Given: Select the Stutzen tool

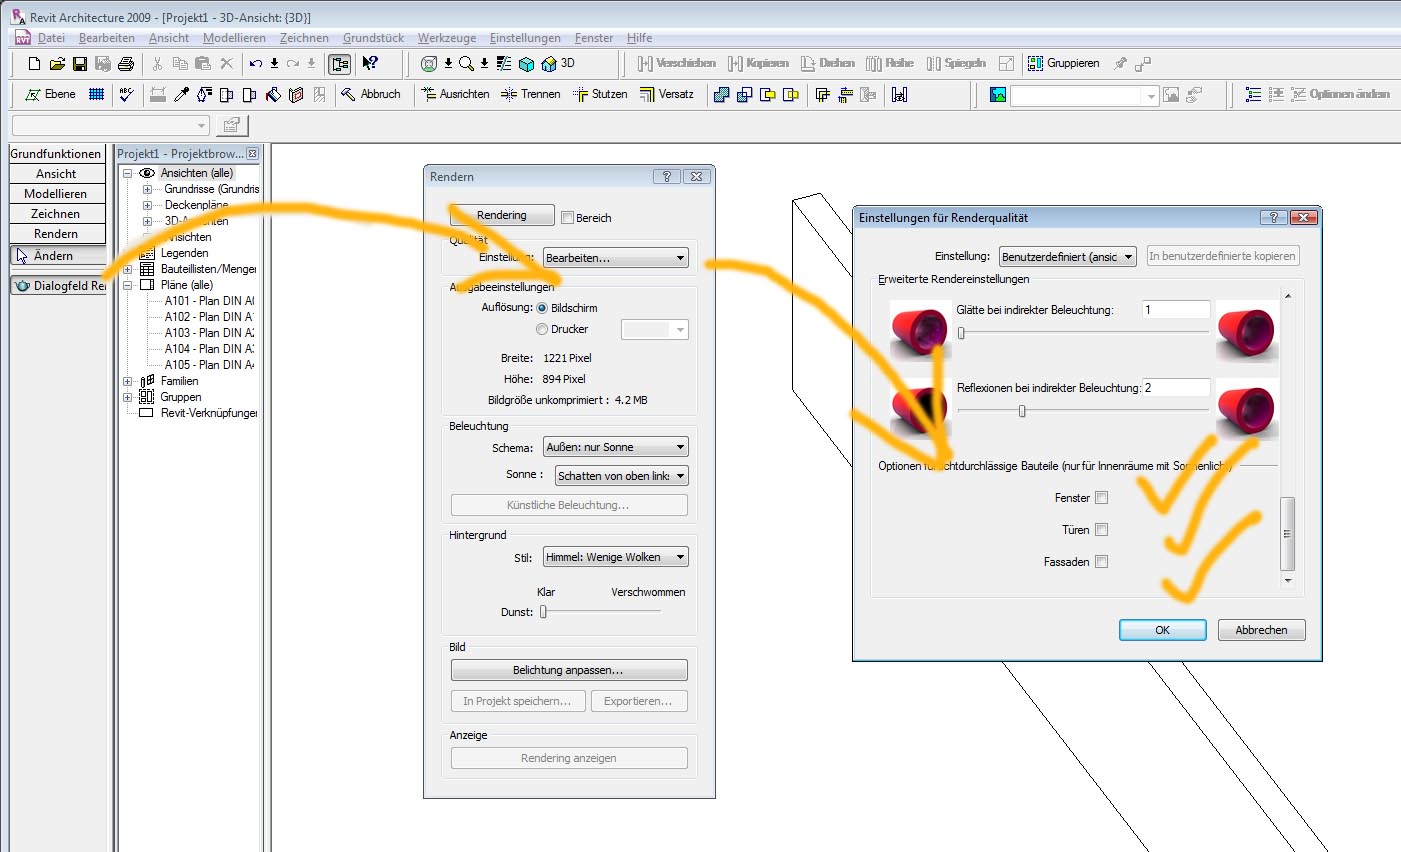Looking at the screenshot, I should (x=600, y=94).
